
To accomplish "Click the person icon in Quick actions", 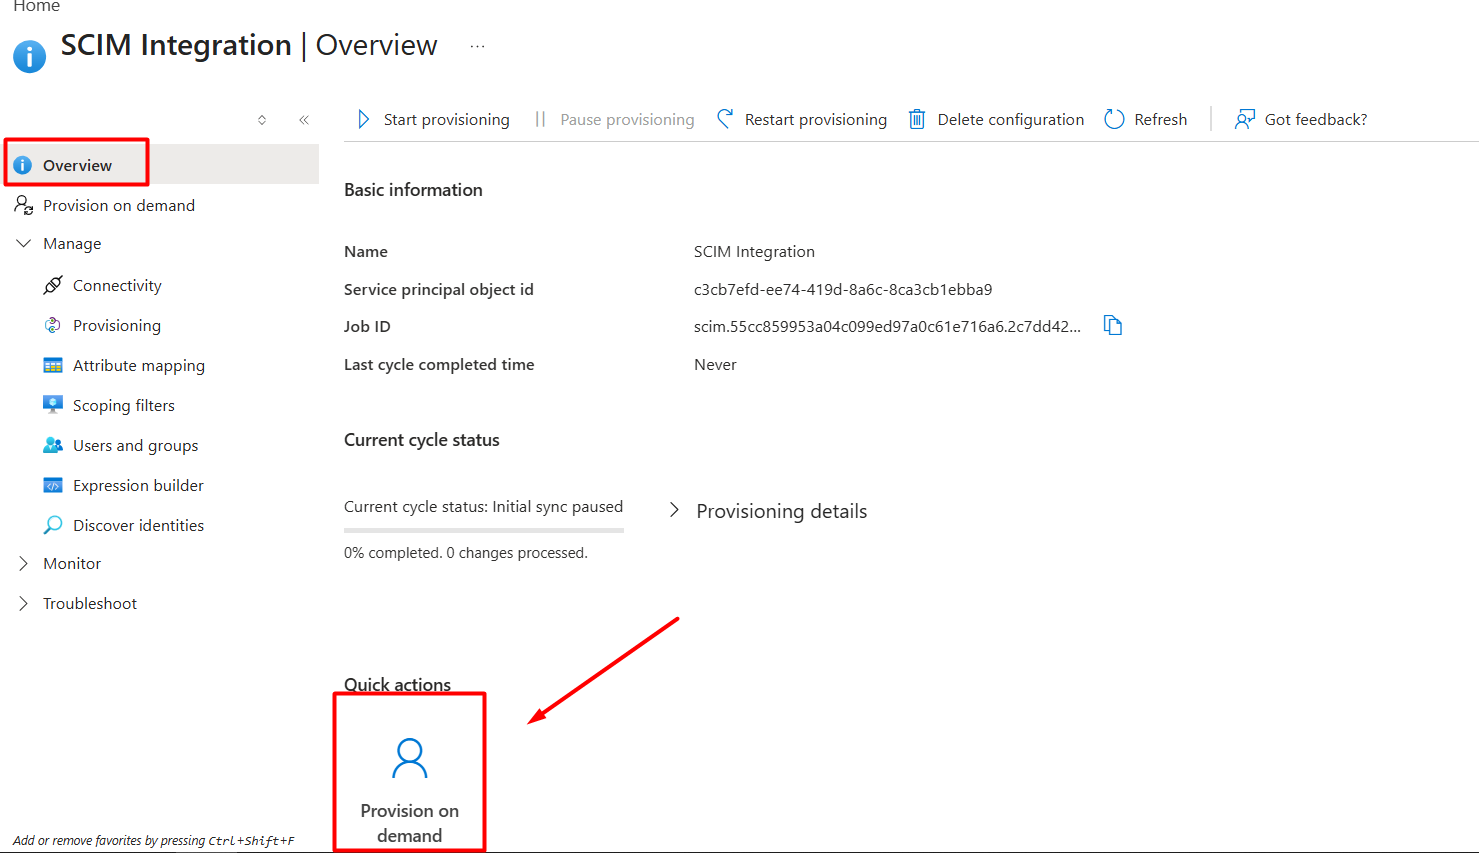I will [x=409, y=758].
